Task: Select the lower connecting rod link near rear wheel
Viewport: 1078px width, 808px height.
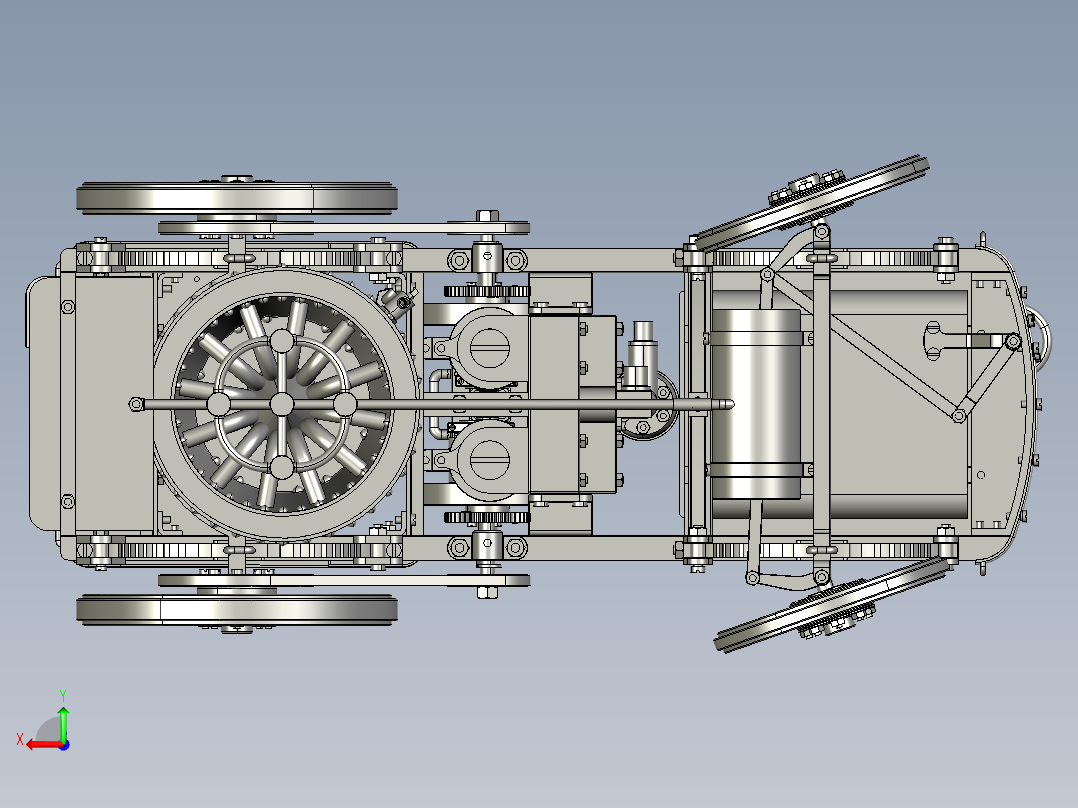Action: [344, 580]
